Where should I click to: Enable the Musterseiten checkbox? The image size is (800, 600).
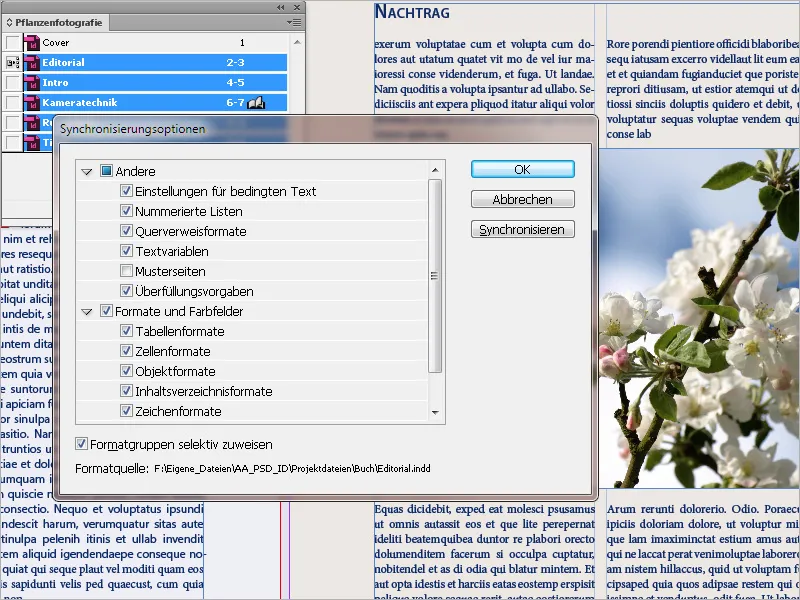point(126,270)
